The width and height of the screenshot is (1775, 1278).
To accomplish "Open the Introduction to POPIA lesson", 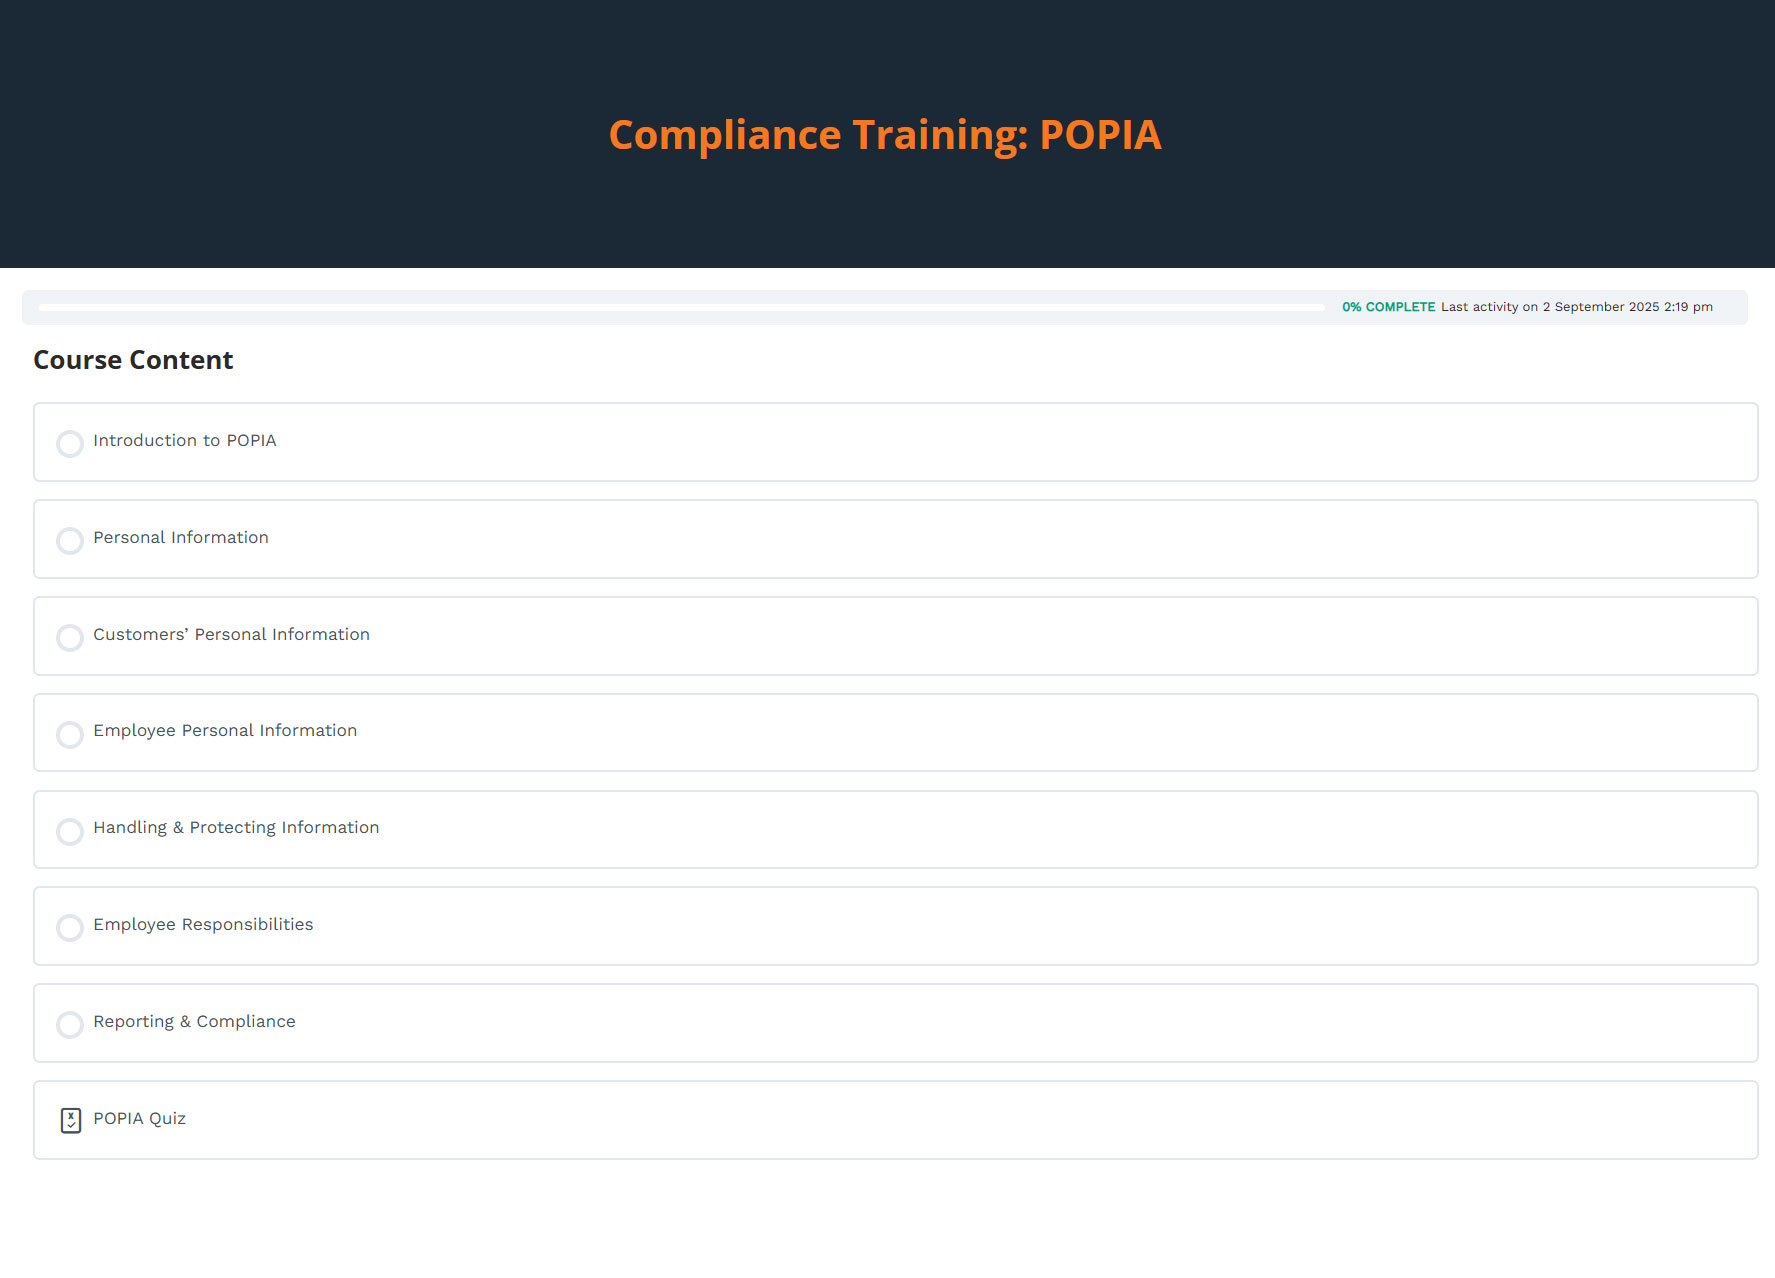I will [185, 441].
